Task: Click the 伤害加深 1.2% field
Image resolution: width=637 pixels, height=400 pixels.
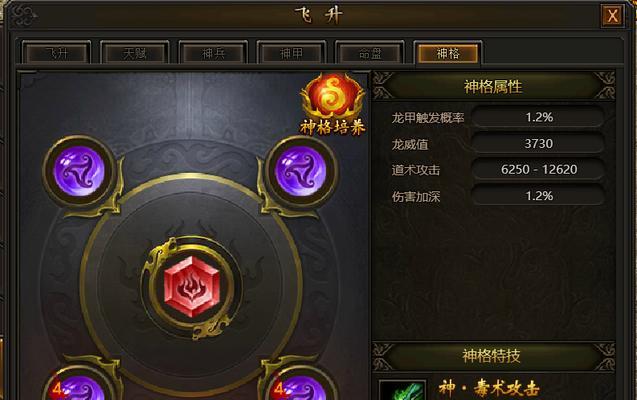Action: pyautogui.click(x=538, y=196)
